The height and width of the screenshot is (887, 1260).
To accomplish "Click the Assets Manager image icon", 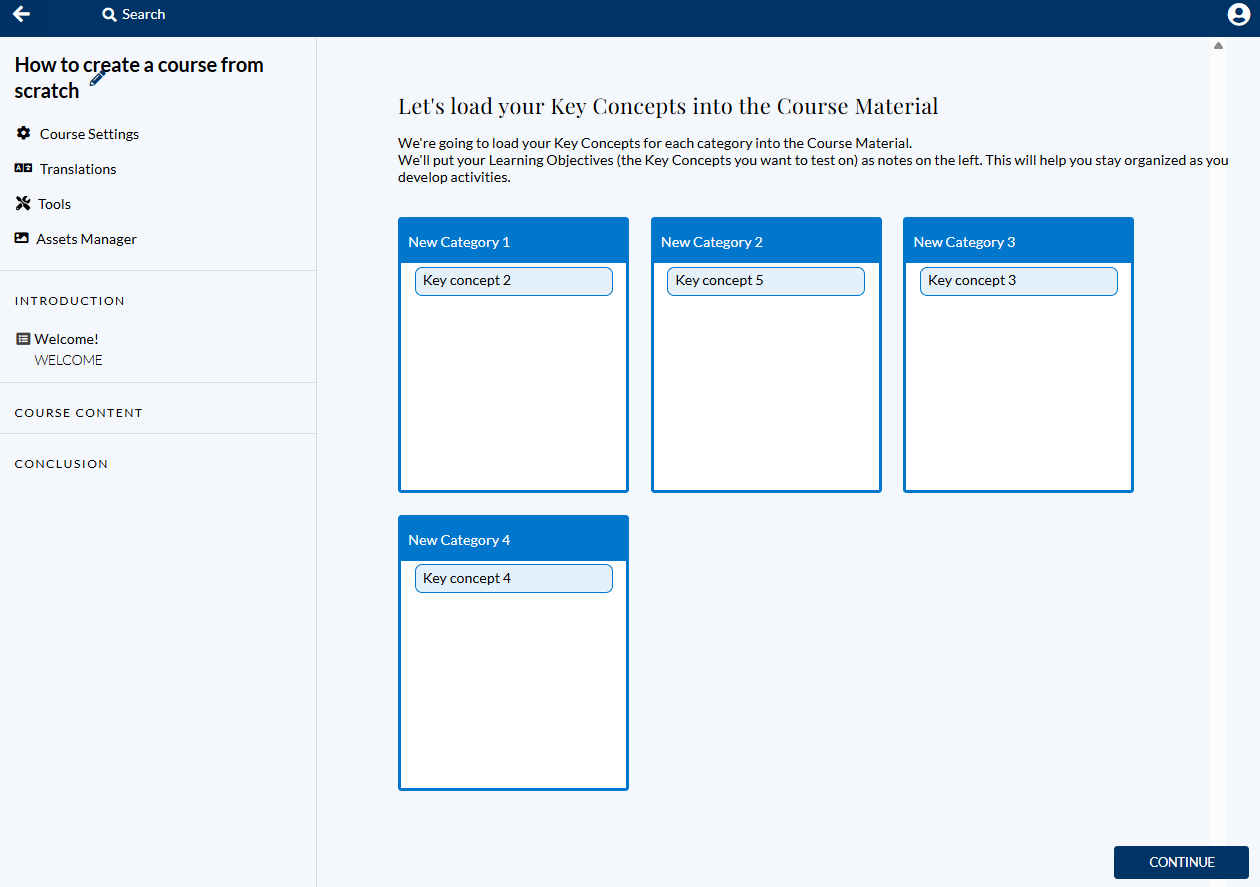I will (x=22, y=238).
